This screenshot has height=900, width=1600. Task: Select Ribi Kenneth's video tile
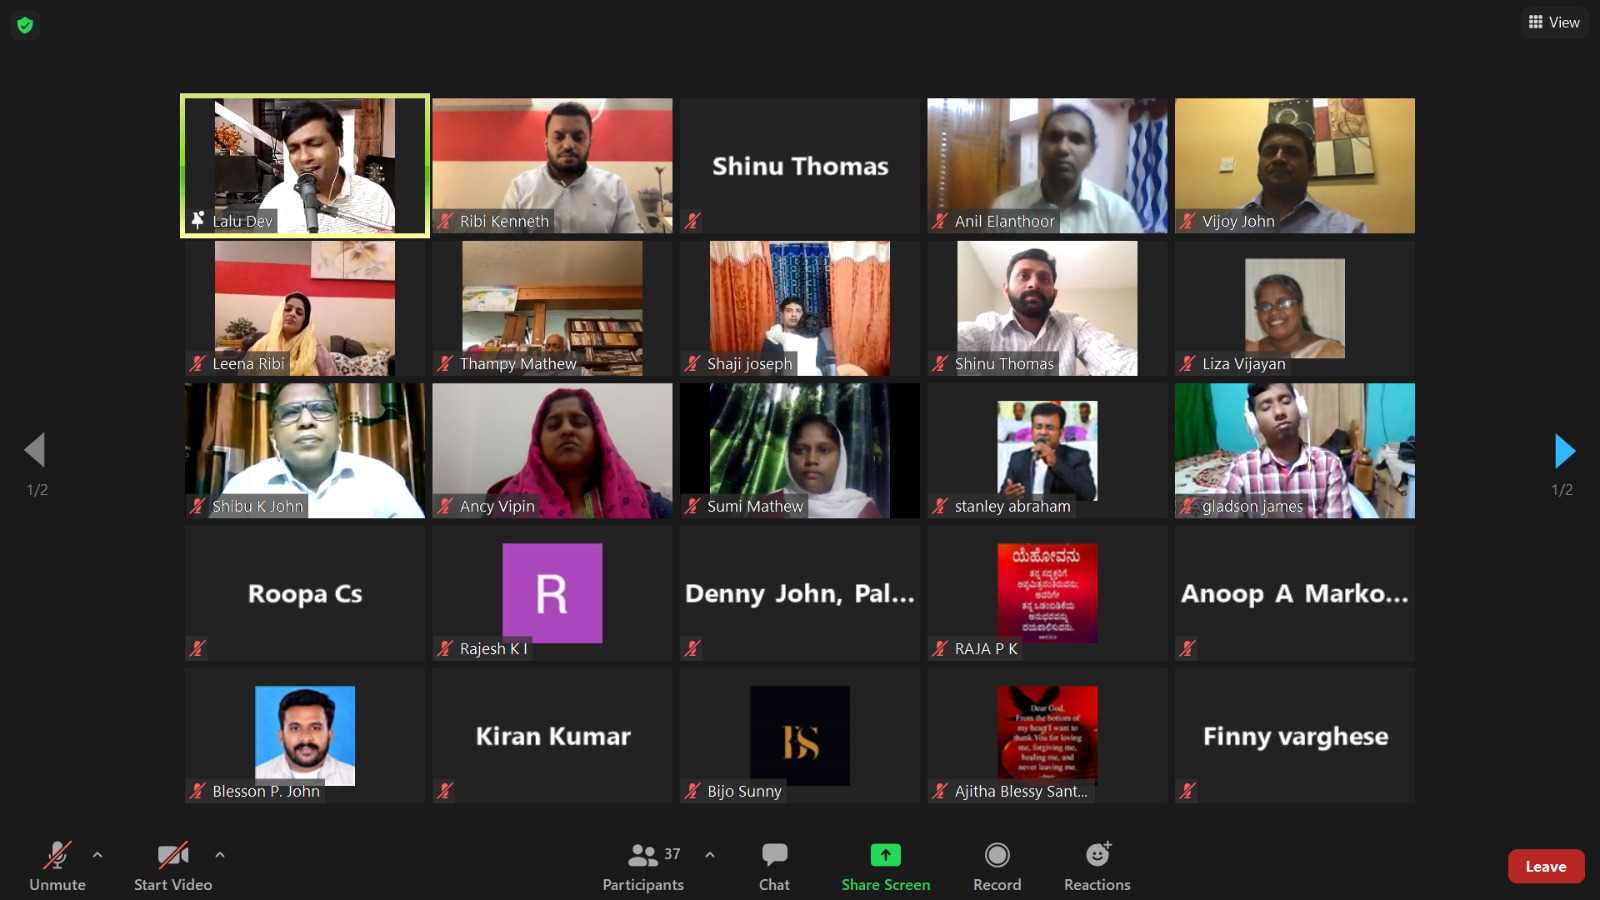point(552,165)
